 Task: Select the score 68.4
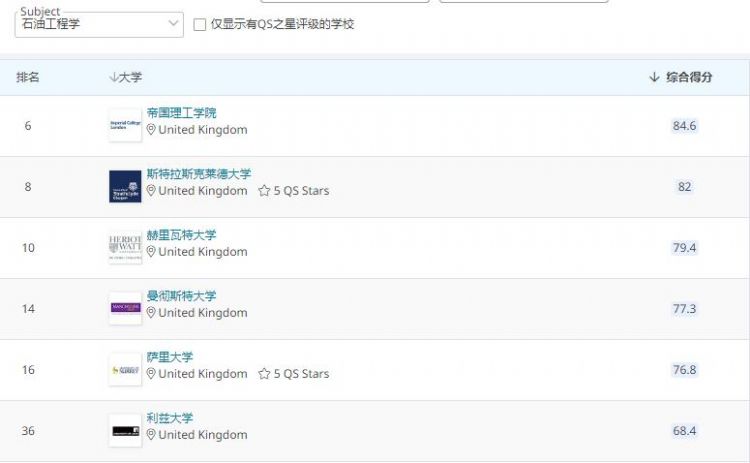[x=684, y=430]
